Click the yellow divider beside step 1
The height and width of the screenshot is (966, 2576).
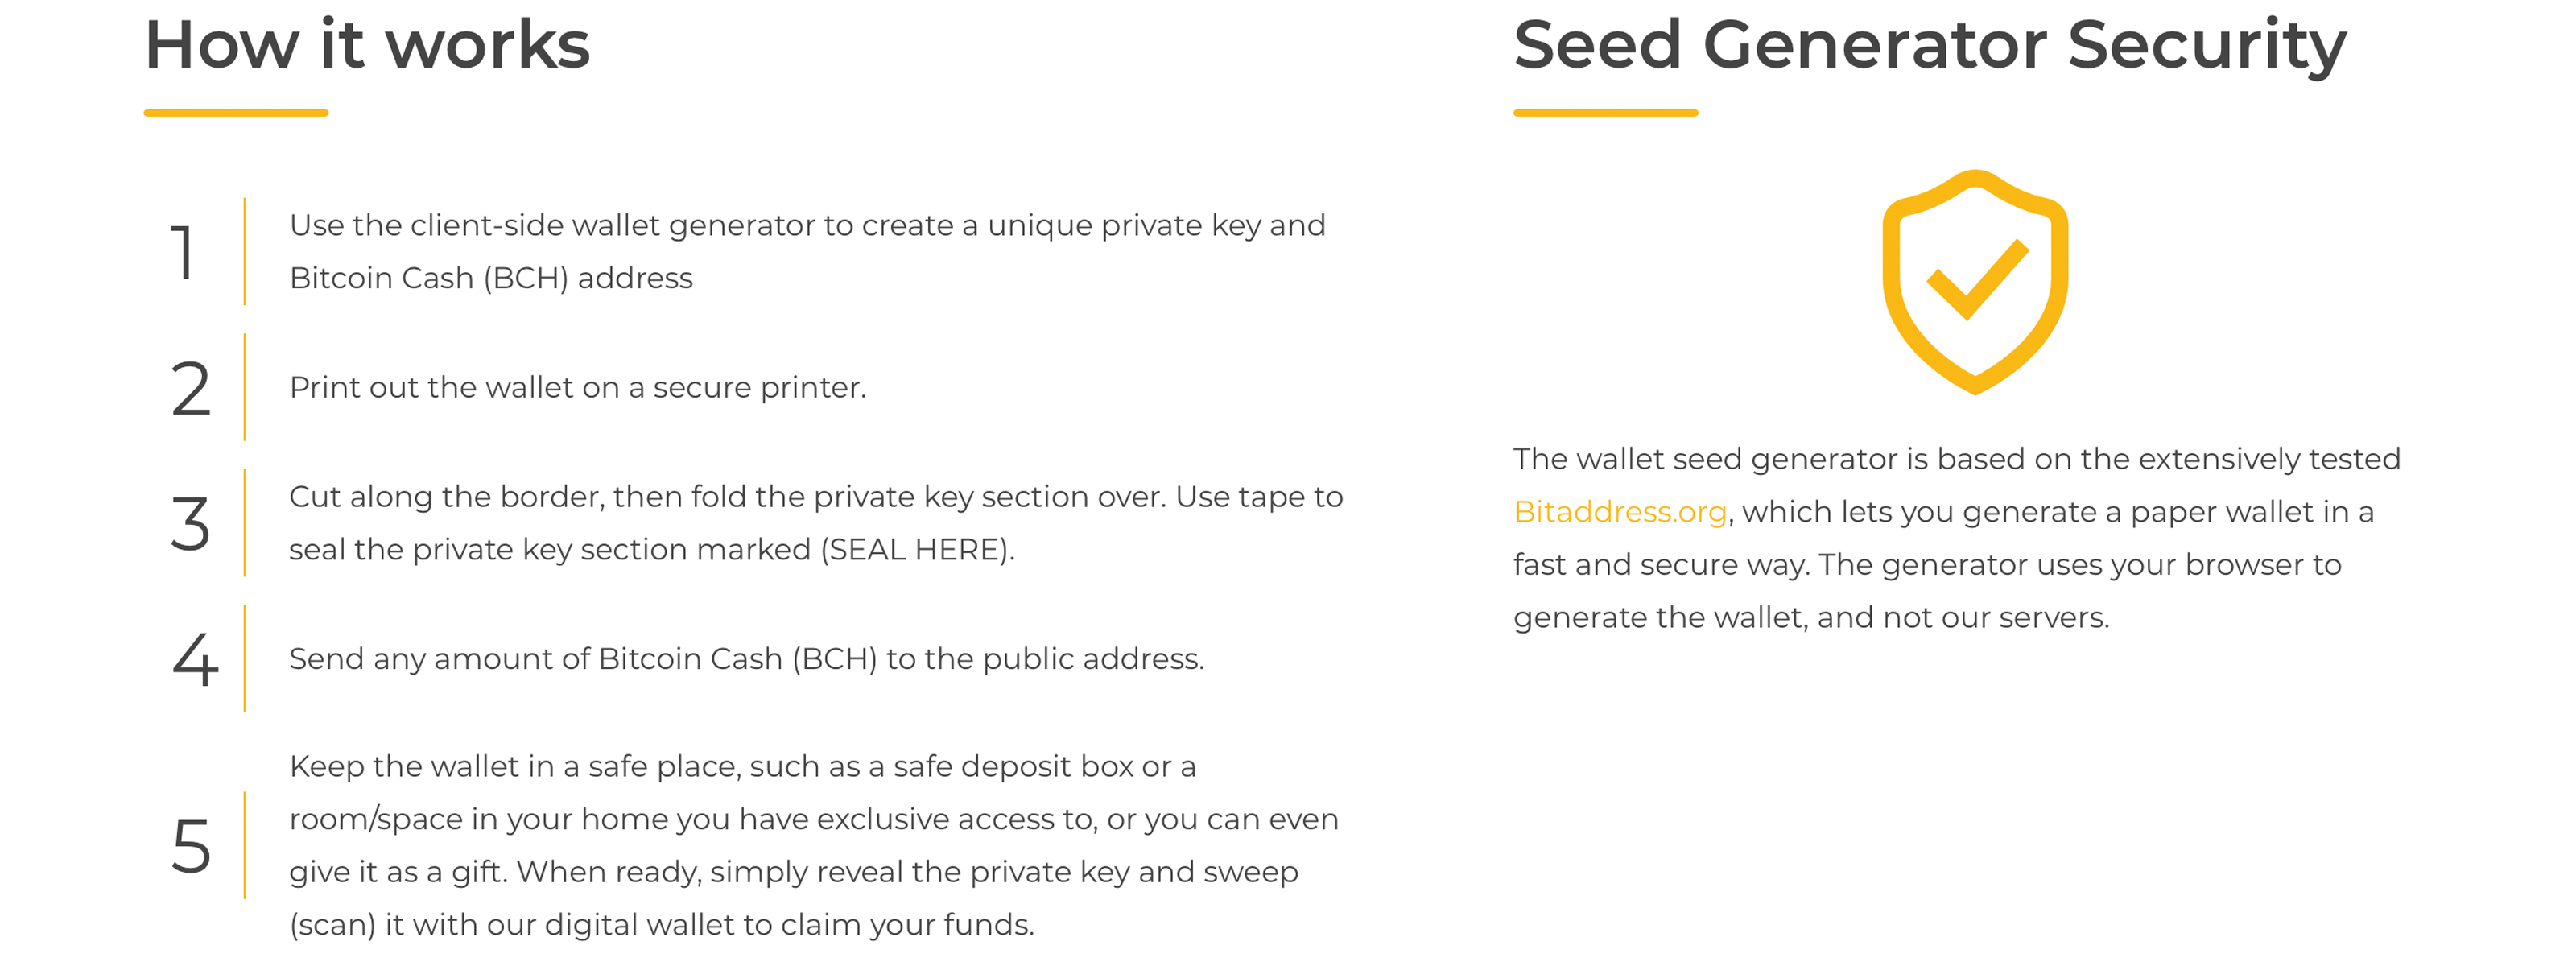[x=244, y=251]
